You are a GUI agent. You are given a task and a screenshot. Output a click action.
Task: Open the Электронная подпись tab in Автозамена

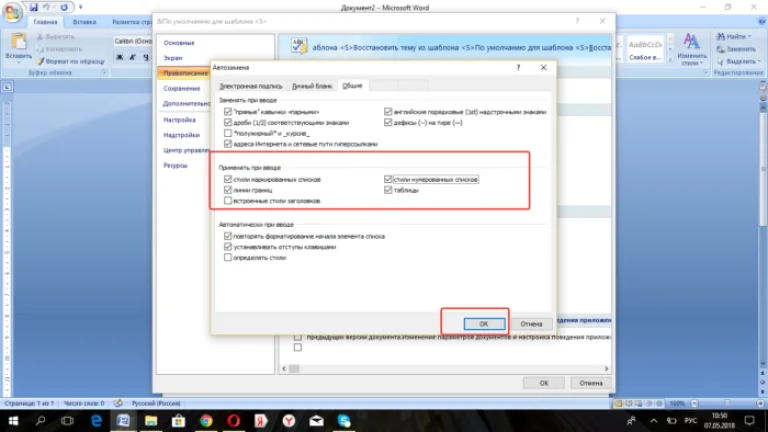coord(251,86)
